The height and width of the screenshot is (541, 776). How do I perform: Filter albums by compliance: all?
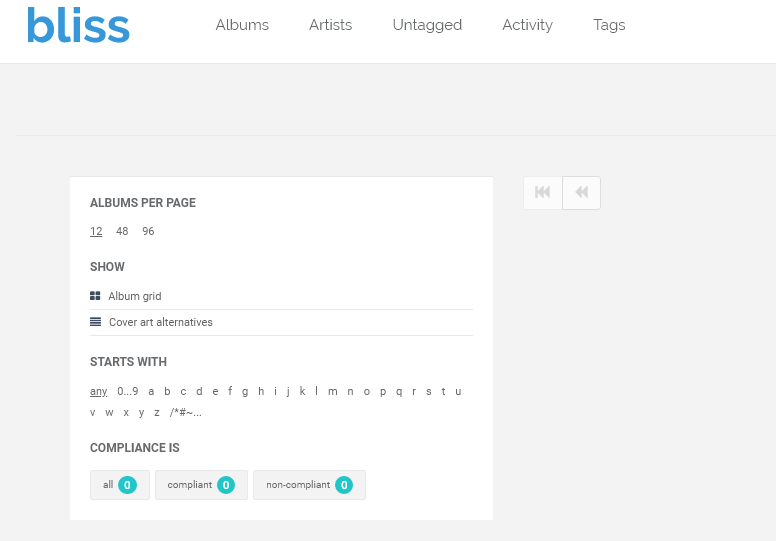[119, 485]
